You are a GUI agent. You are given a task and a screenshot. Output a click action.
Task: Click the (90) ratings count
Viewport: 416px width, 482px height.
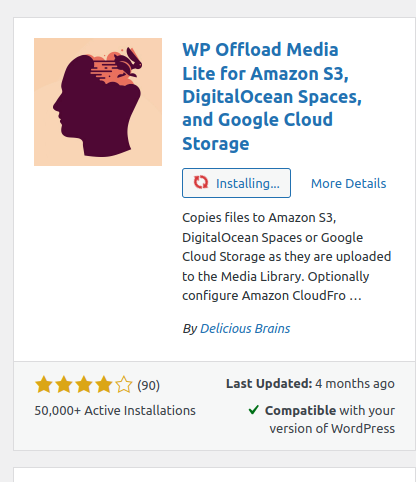[149, 385]
